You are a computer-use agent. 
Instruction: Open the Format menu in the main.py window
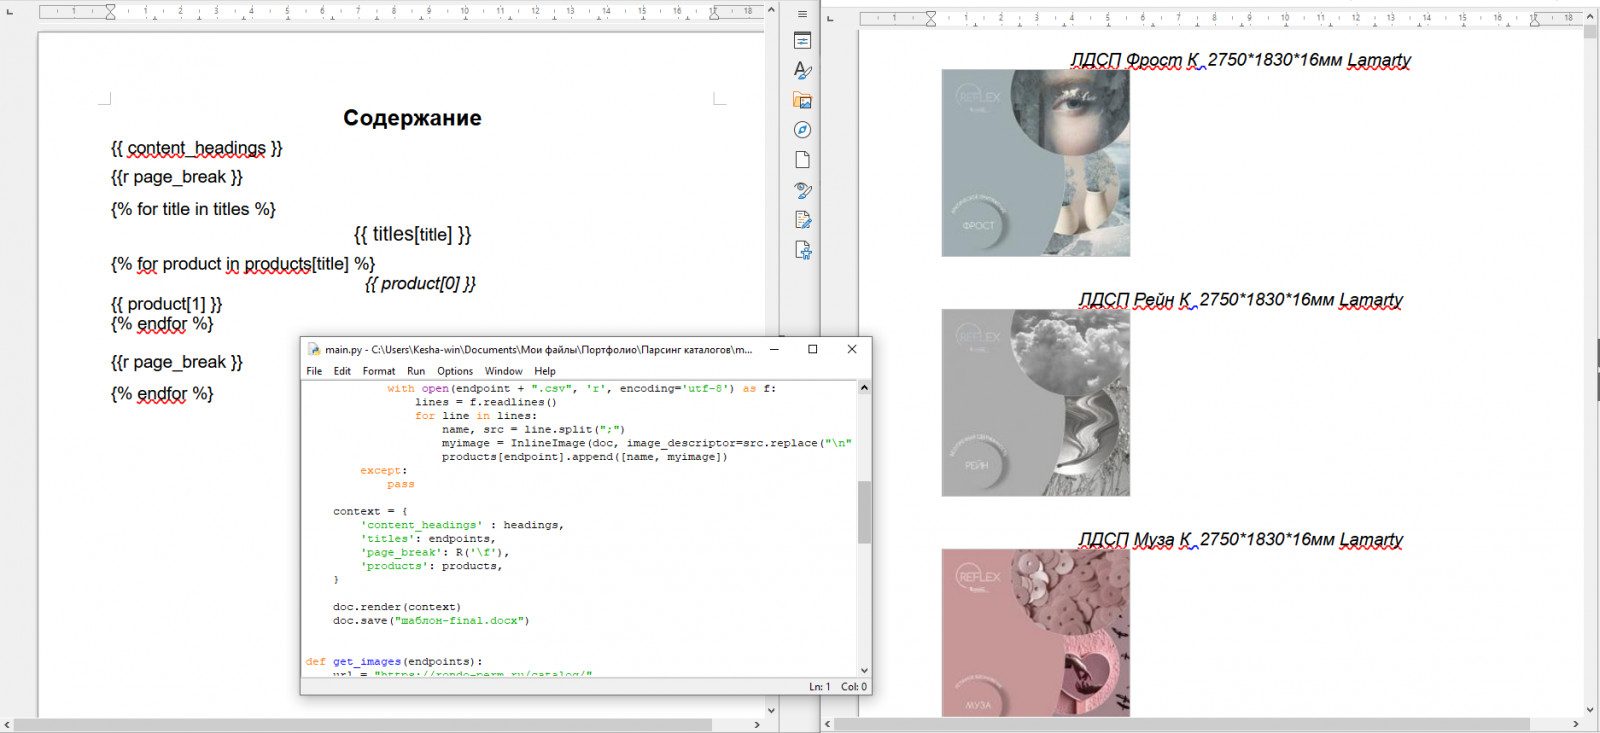point(379,371)
